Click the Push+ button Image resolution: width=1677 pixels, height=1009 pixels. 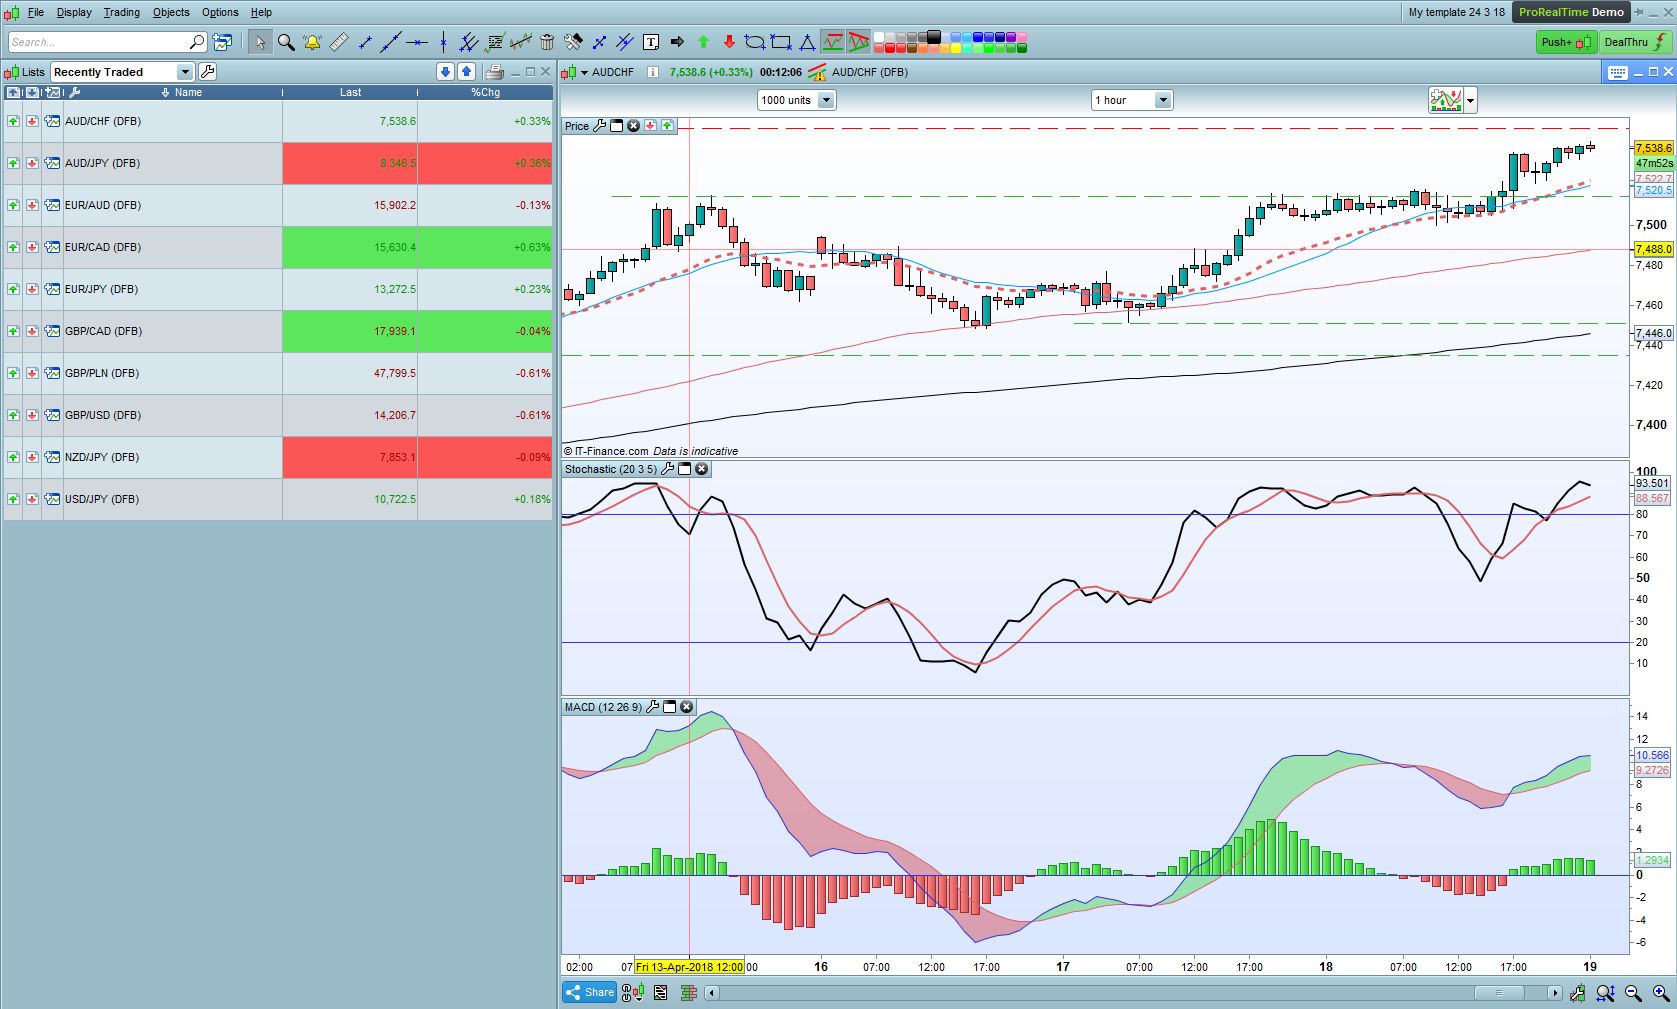click(x=1566, y=42)
